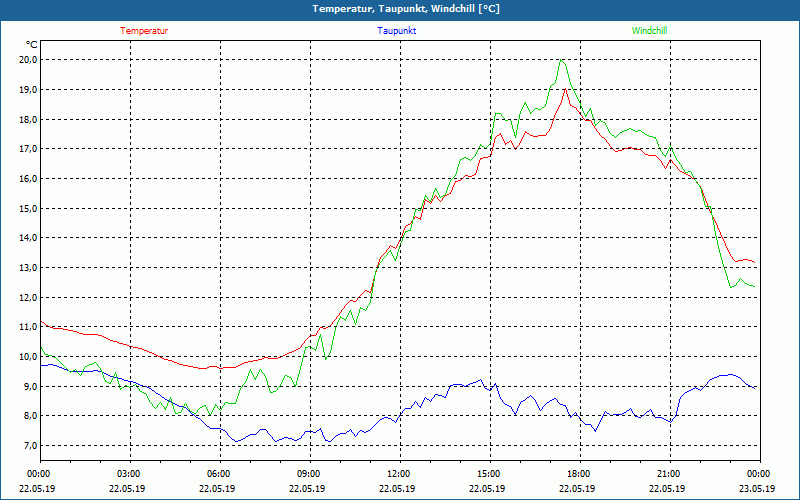Click the 09:00 time axis label
Viewport: 800px width, 500px height.
point(307,474)
